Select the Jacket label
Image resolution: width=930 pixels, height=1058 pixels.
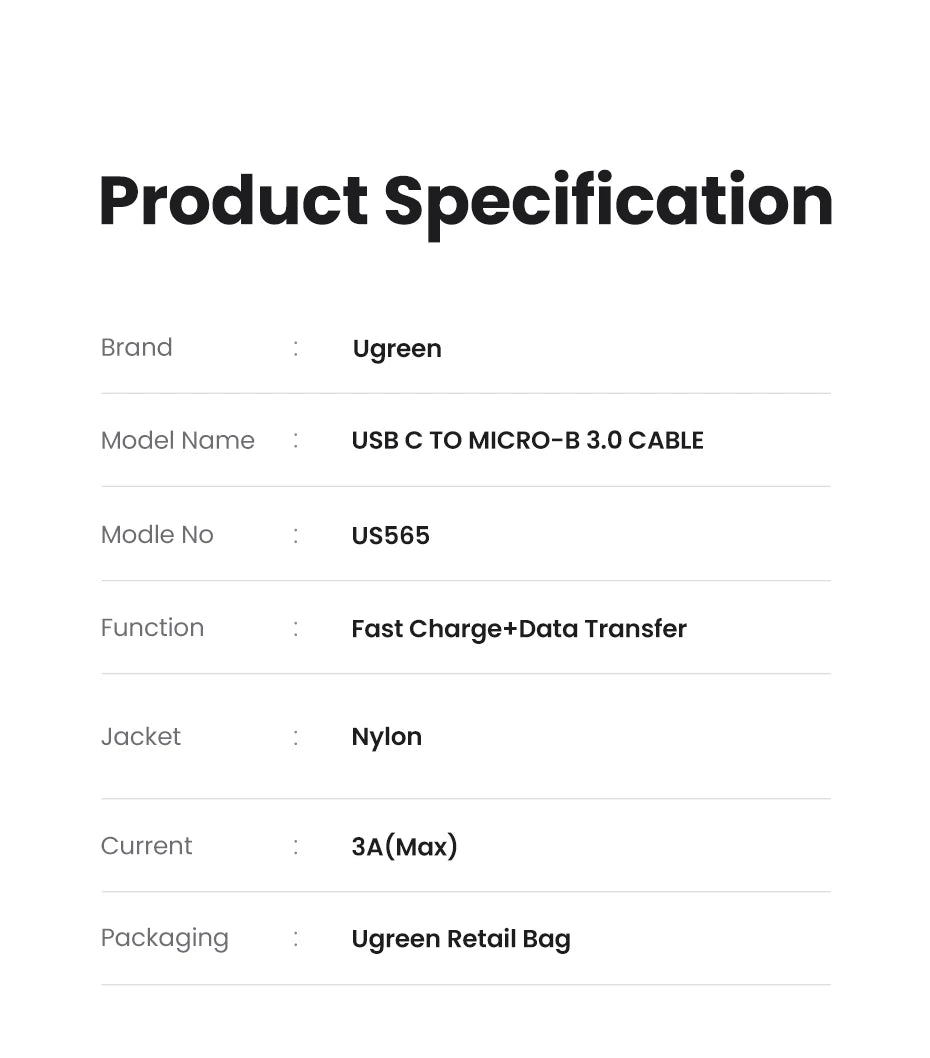(141, 737)
